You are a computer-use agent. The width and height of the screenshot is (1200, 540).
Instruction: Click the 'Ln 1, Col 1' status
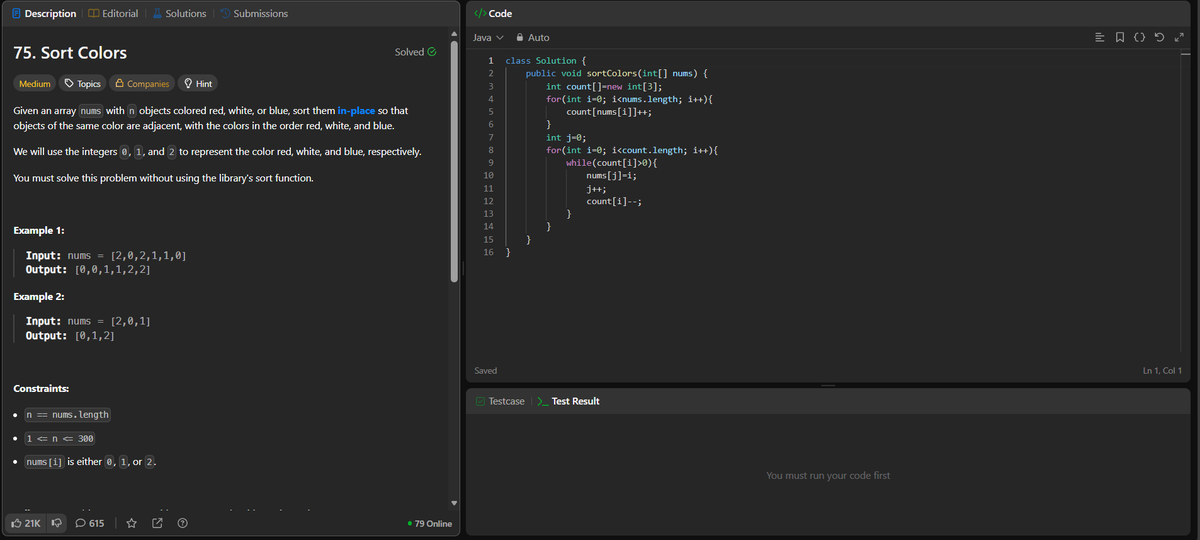(x=1162, y=371)
